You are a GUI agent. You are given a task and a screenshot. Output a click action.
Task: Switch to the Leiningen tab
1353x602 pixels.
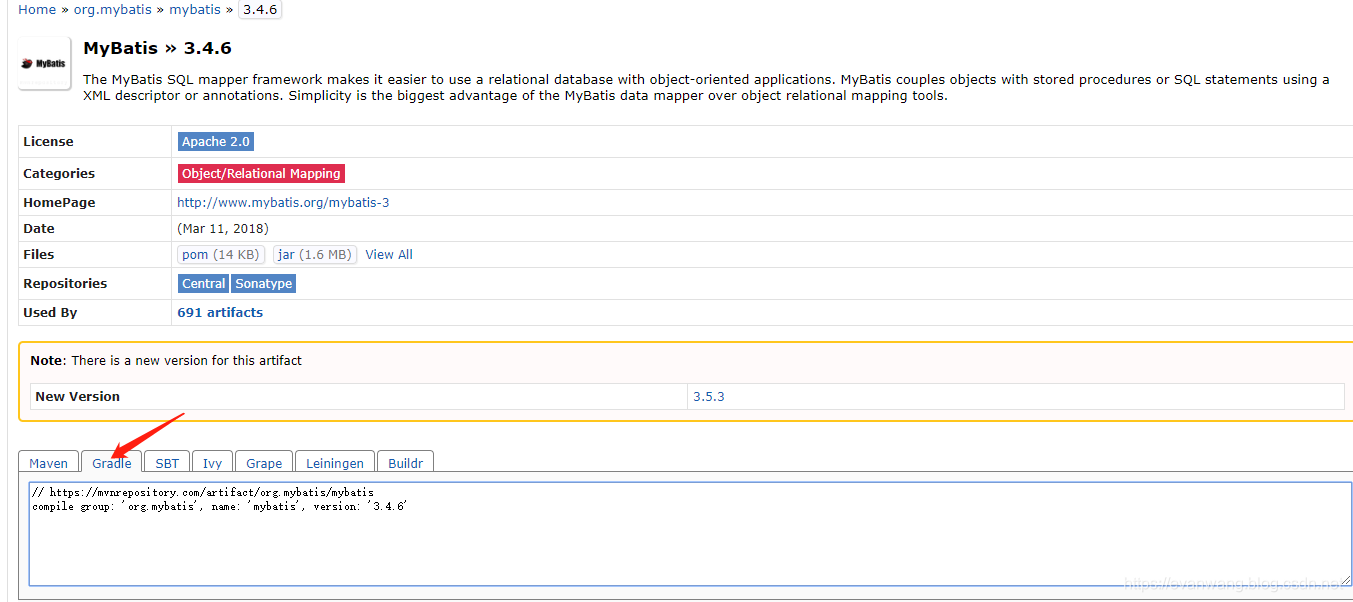(x=336, y=463)
